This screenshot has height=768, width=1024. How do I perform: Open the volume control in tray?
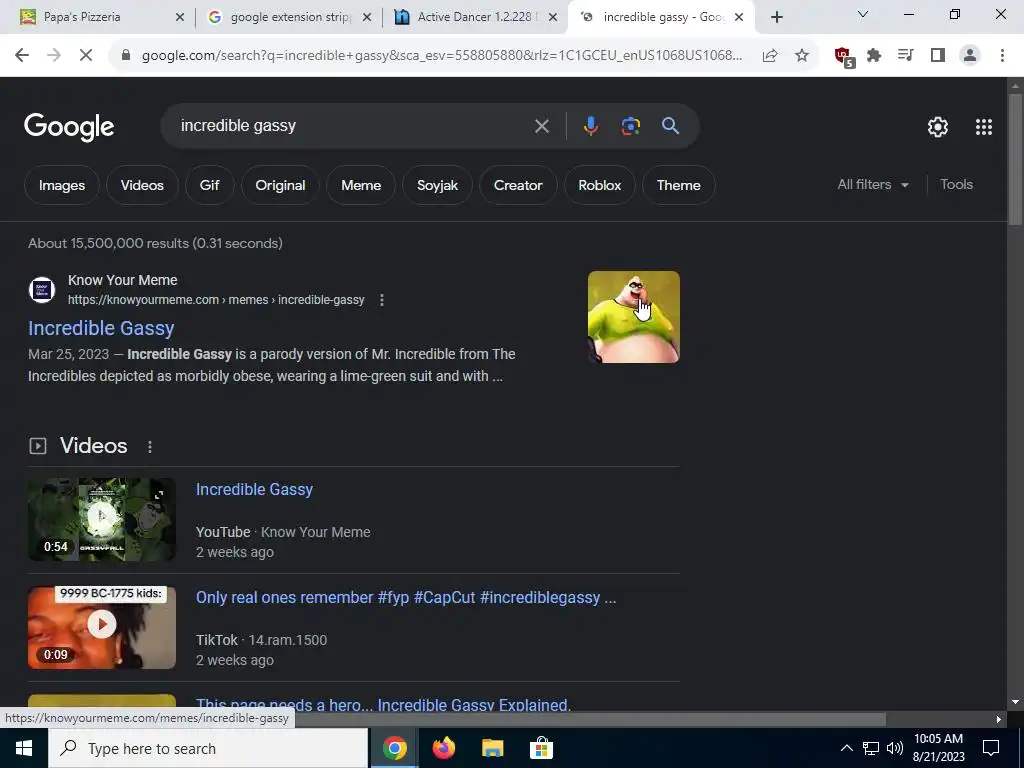click(895, 748)
